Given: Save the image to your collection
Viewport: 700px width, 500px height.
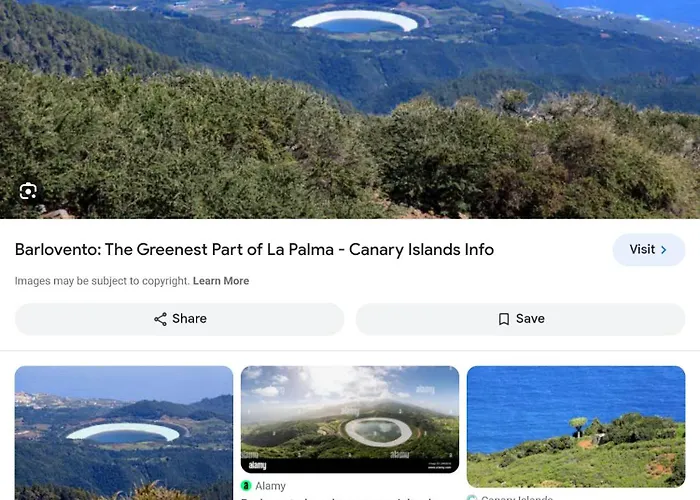Looking at the screenshot, I should (521, 319).
